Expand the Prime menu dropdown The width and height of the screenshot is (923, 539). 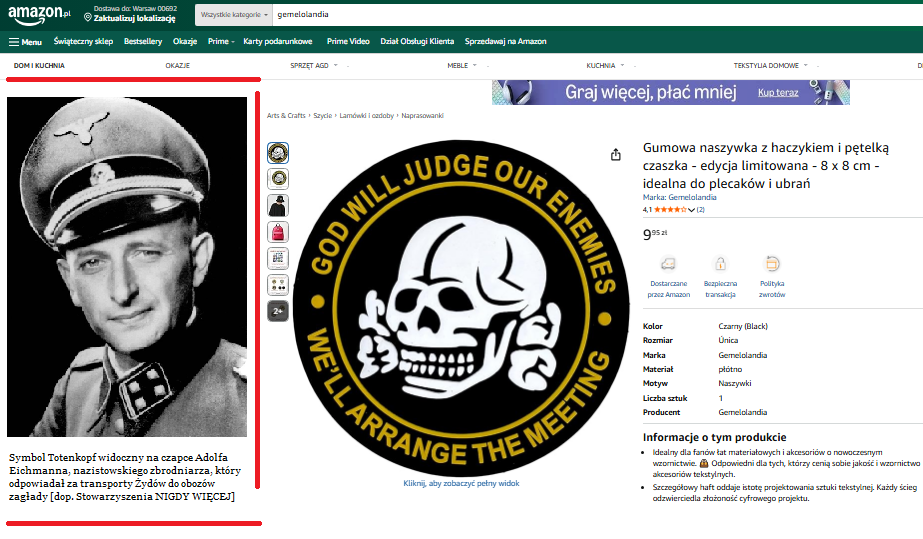[221, 42]
